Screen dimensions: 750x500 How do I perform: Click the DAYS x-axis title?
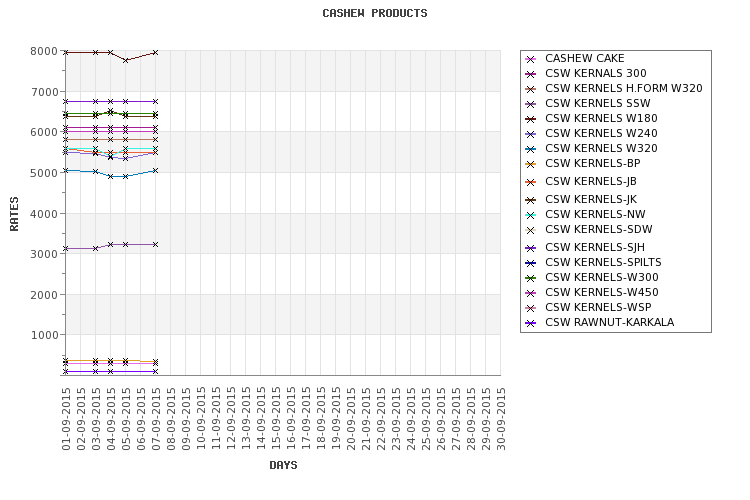pyautogui.click(x=283, y=465)
